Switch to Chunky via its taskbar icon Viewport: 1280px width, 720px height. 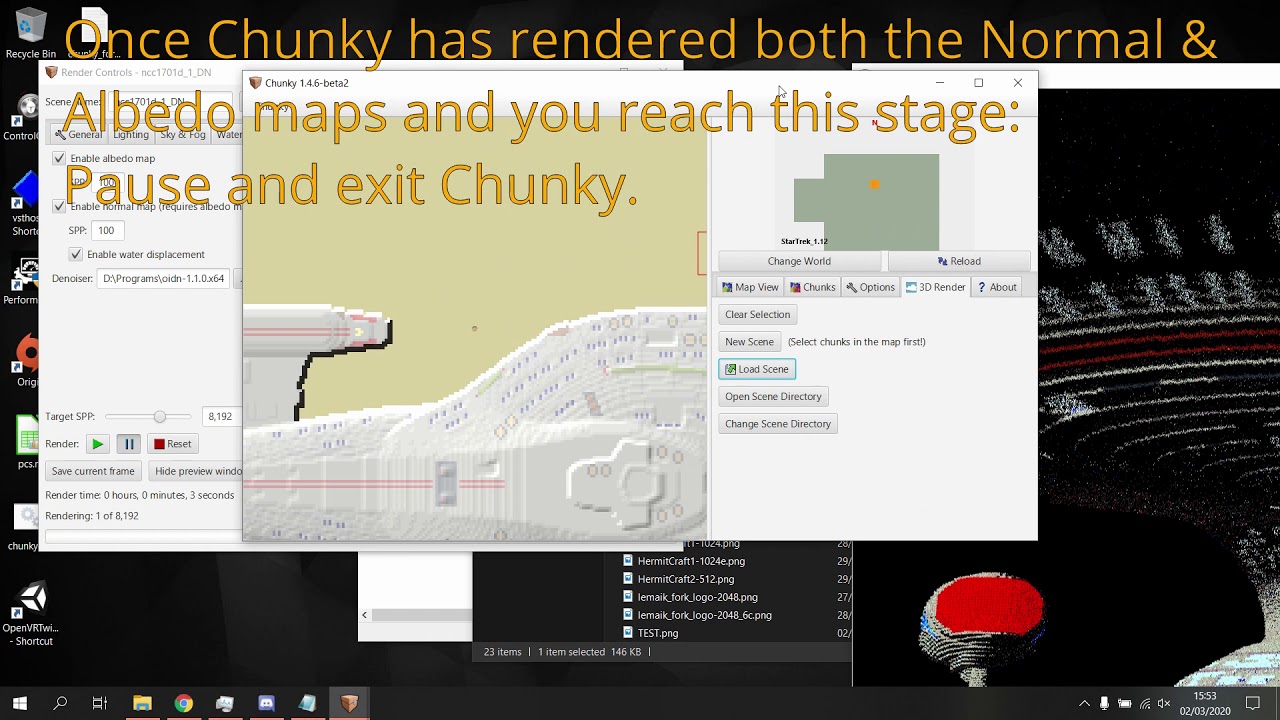click(x=349, y=704)
